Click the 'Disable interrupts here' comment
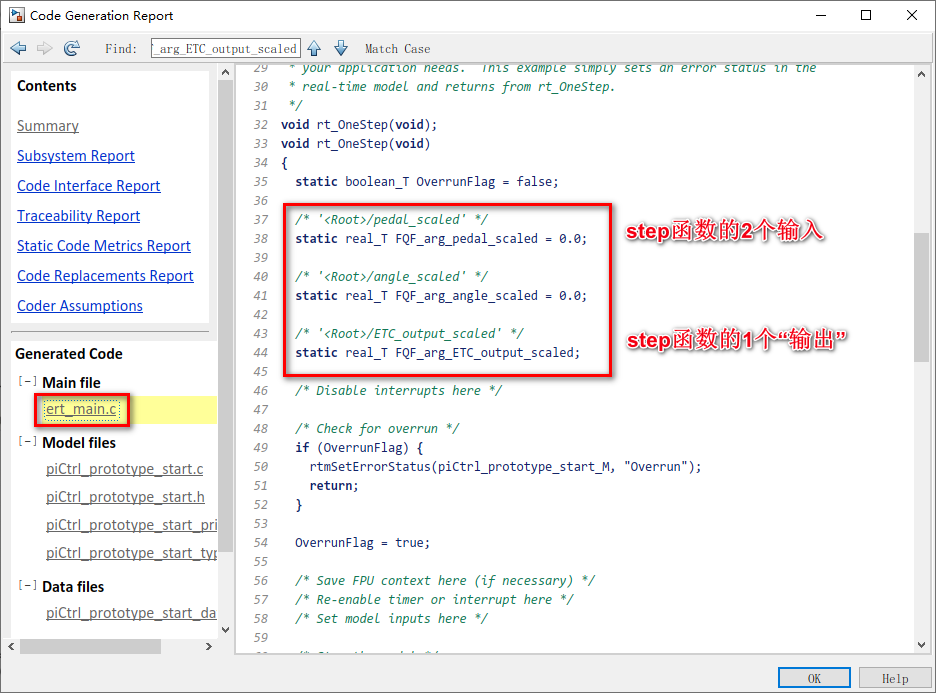 pyautogui.click(x=398, y=391)
